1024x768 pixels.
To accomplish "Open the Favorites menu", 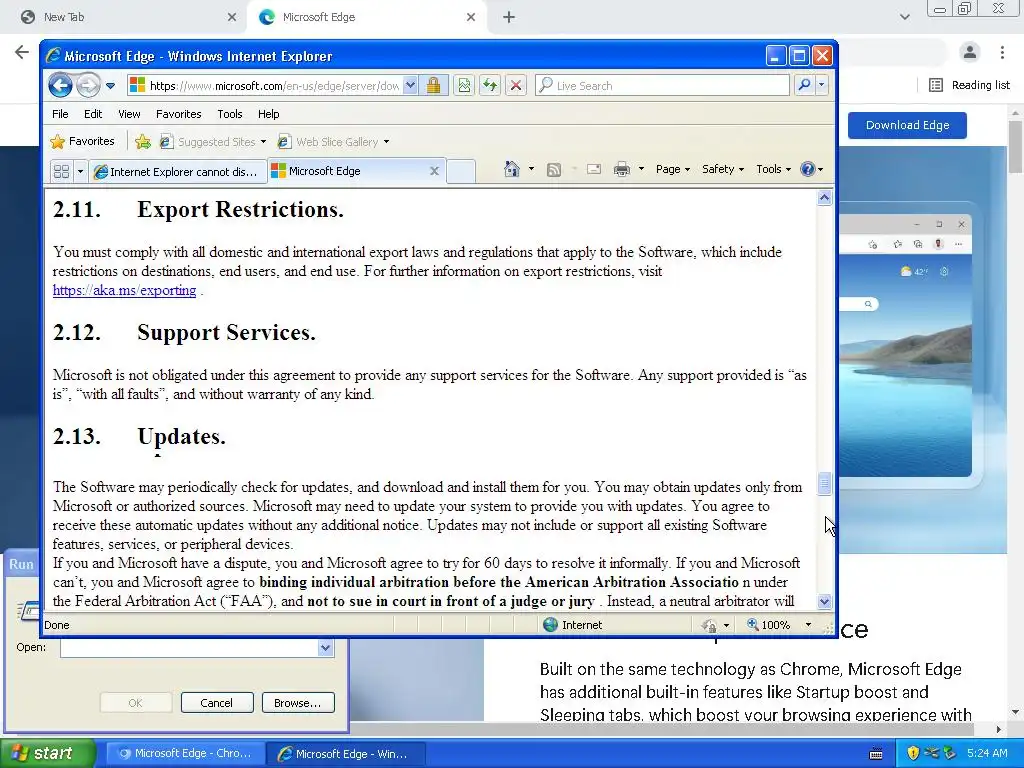I will tap(178, 114).
